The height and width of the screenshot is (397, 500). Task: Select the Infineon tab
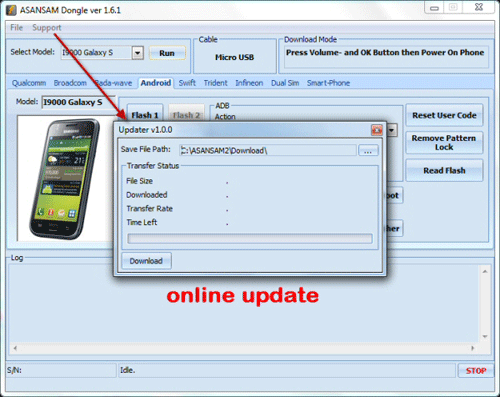(249, 83)
